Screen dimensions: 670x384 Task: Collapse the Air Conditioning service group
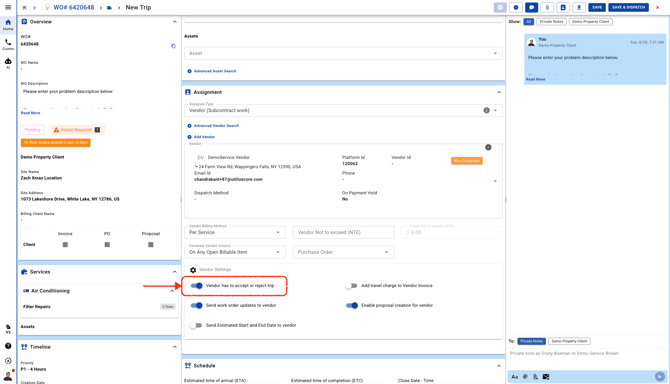(x=172, y=291)
